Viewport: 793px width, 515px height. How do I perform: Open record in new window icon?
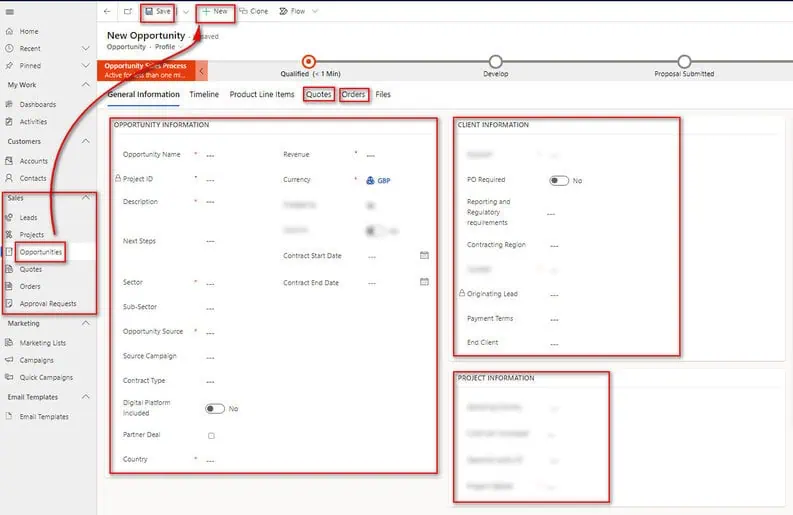click(127, 11)
